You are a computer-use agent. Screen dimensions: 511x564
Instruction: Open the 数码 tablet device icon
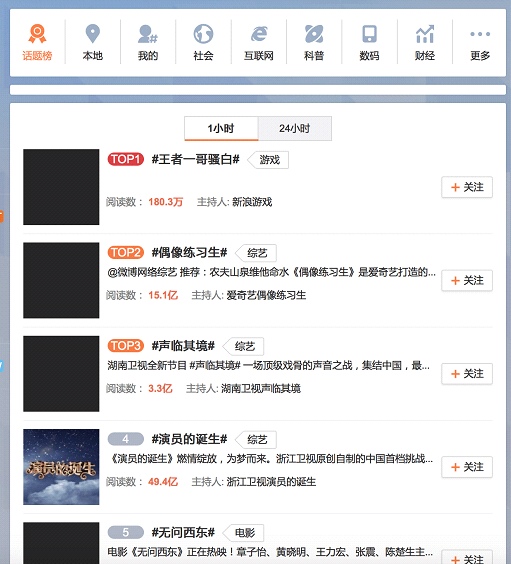click(369, 34)
